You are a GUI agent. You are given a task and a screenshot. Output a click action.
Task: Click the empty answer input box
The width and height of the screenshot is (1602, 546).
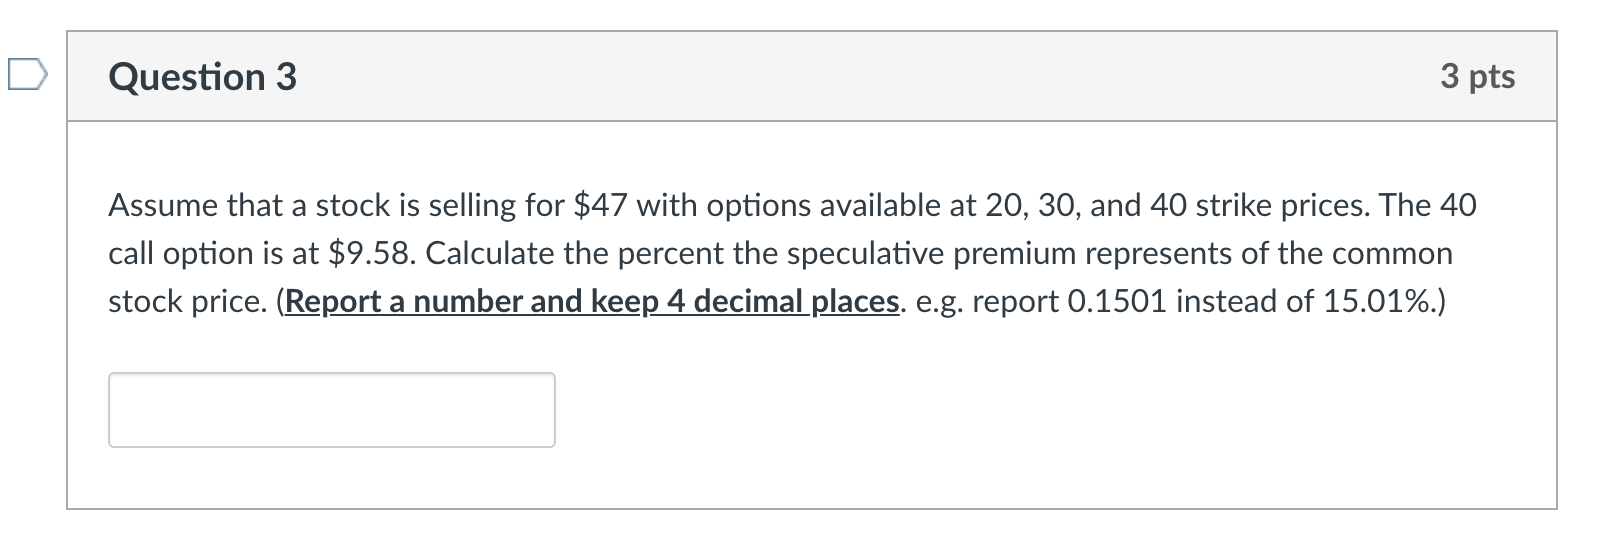pos(331,410)
